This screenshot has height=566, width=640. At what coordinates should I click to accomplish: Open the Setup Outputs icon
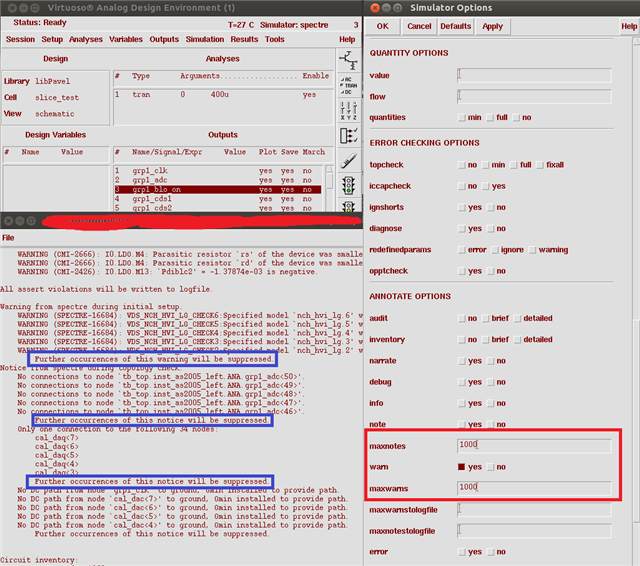pyautogui.click(x=348, y=134)
